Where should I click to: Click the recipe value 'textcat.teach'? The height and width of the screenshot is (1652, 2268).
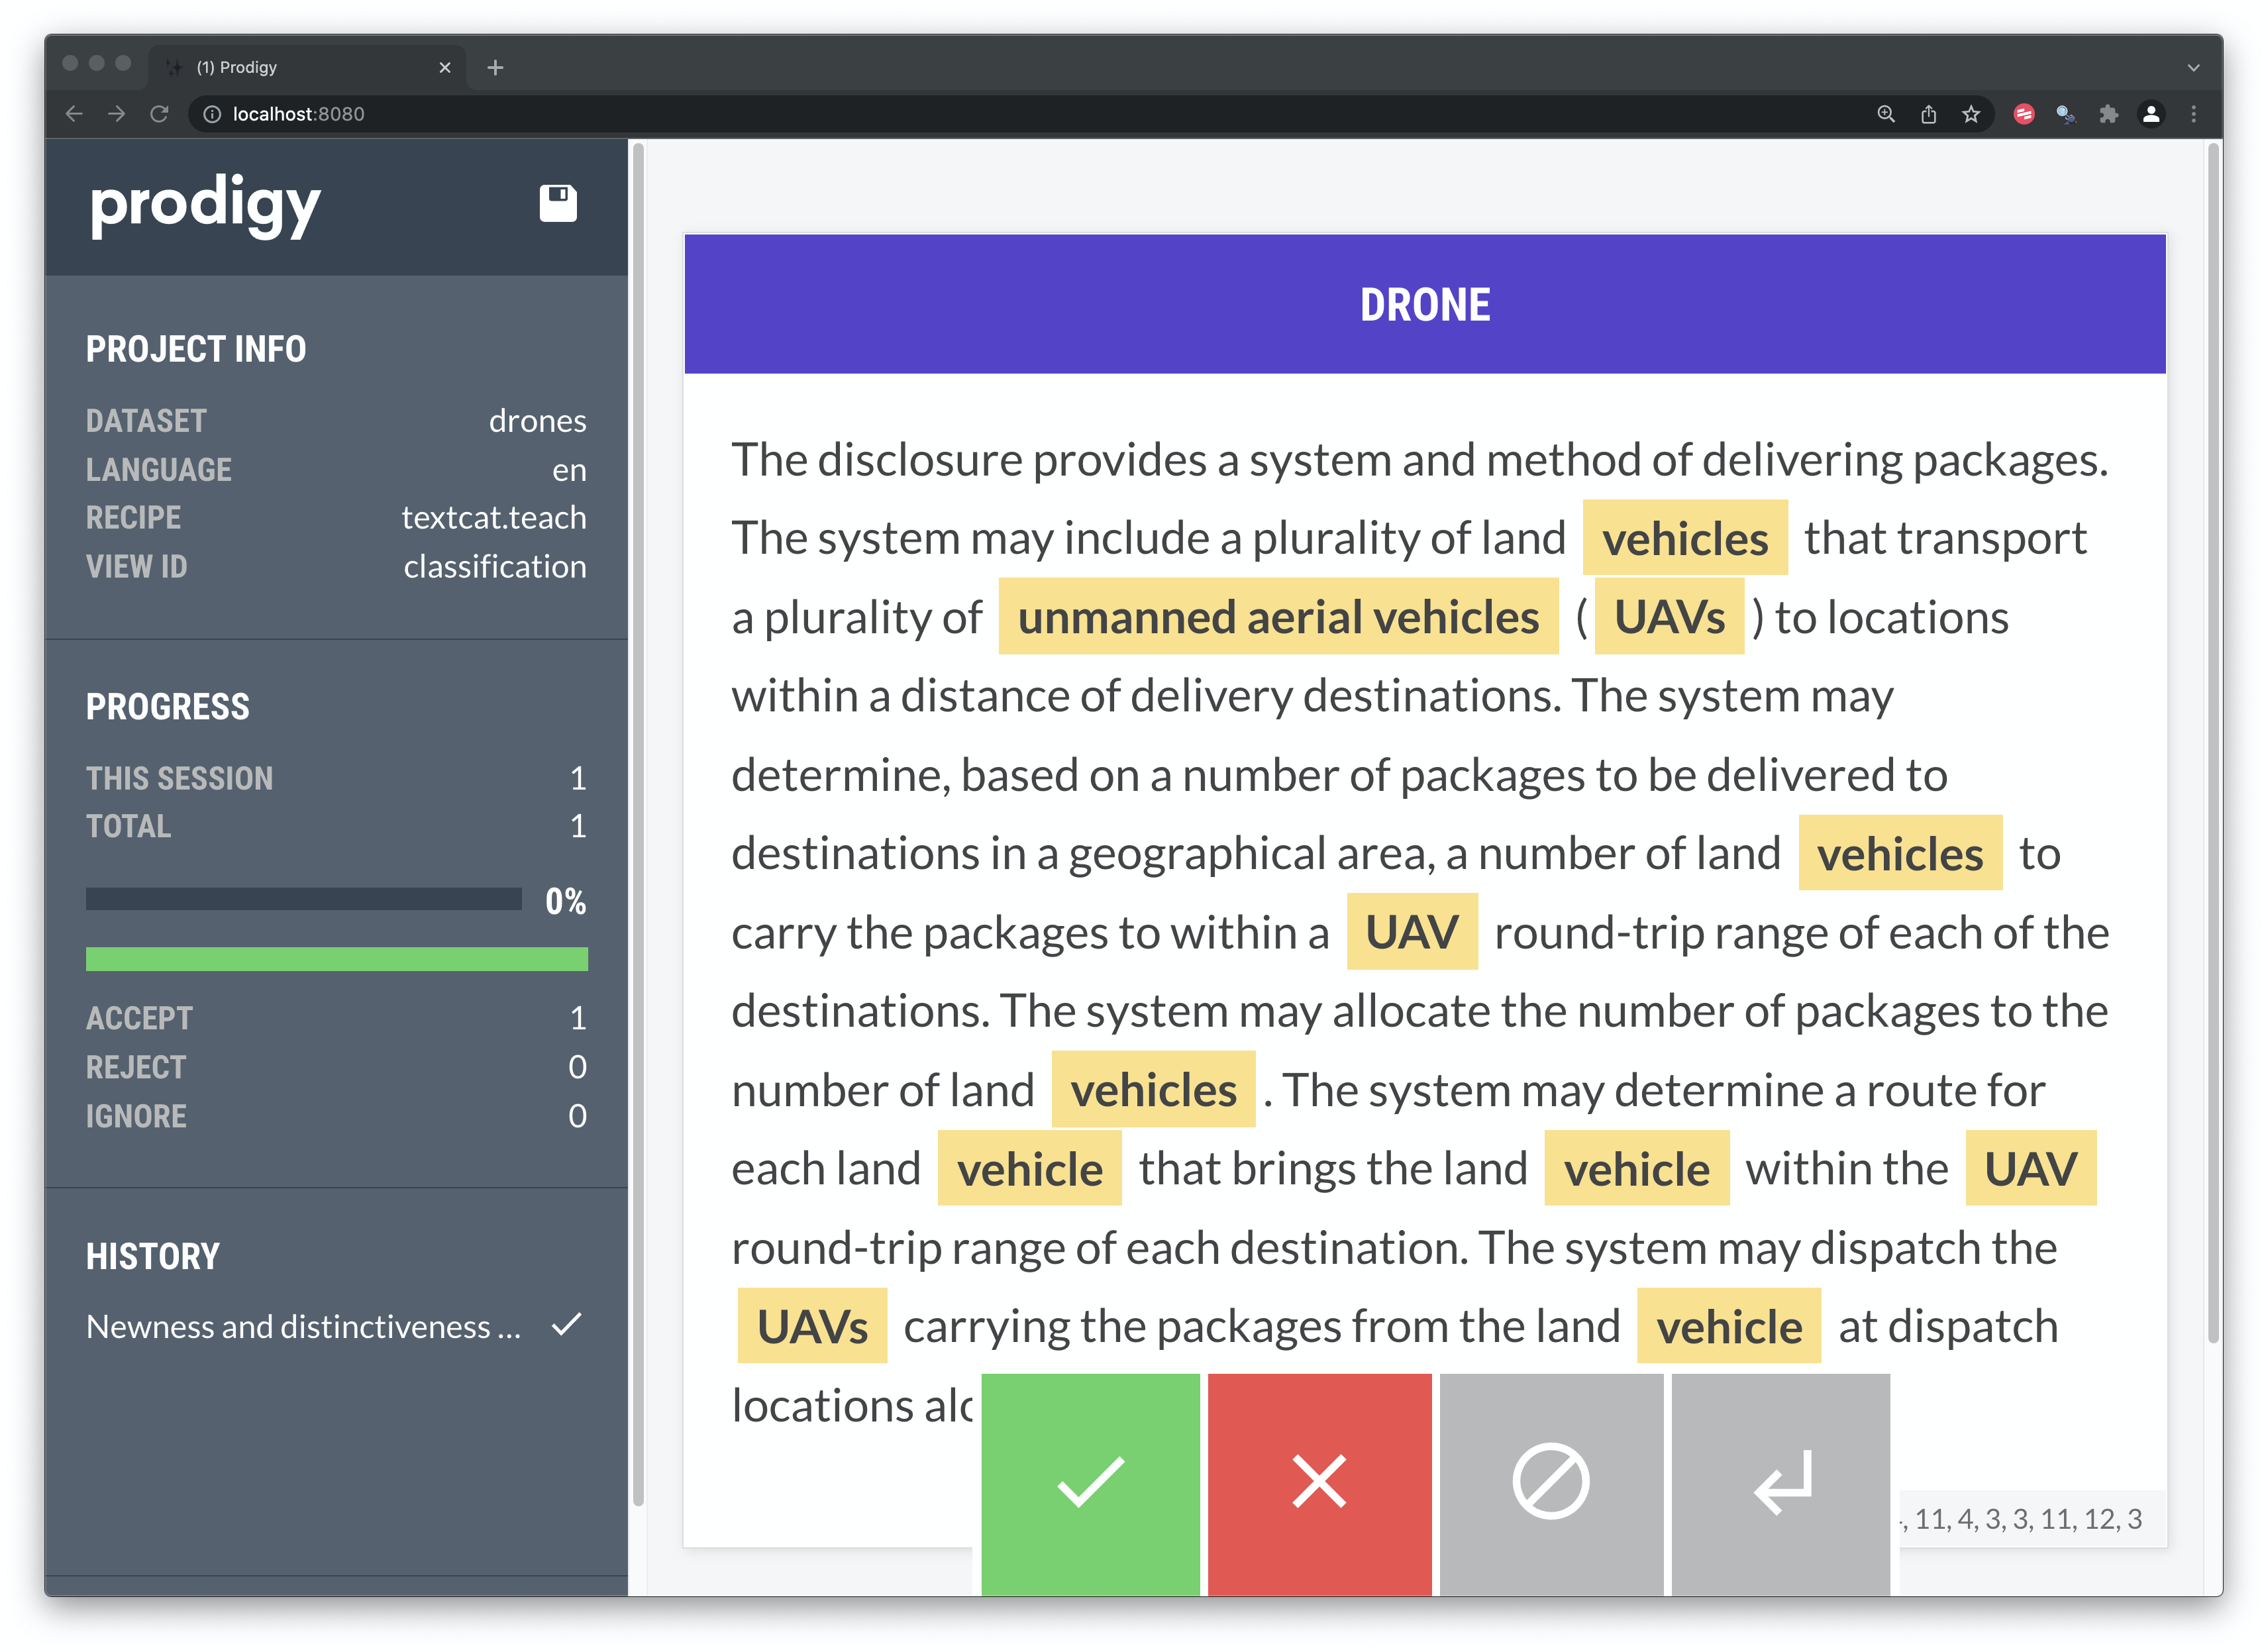click(494, 518)
